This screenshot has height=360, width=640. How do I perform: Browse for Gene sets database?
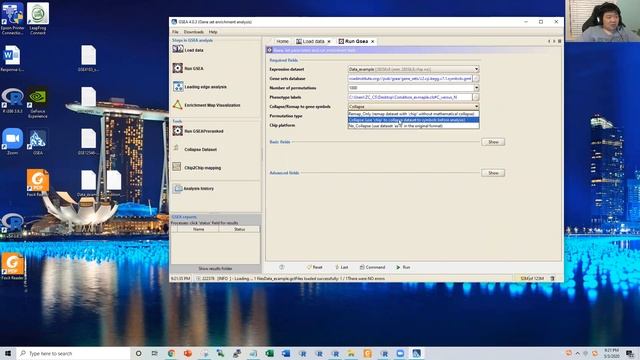476,78
